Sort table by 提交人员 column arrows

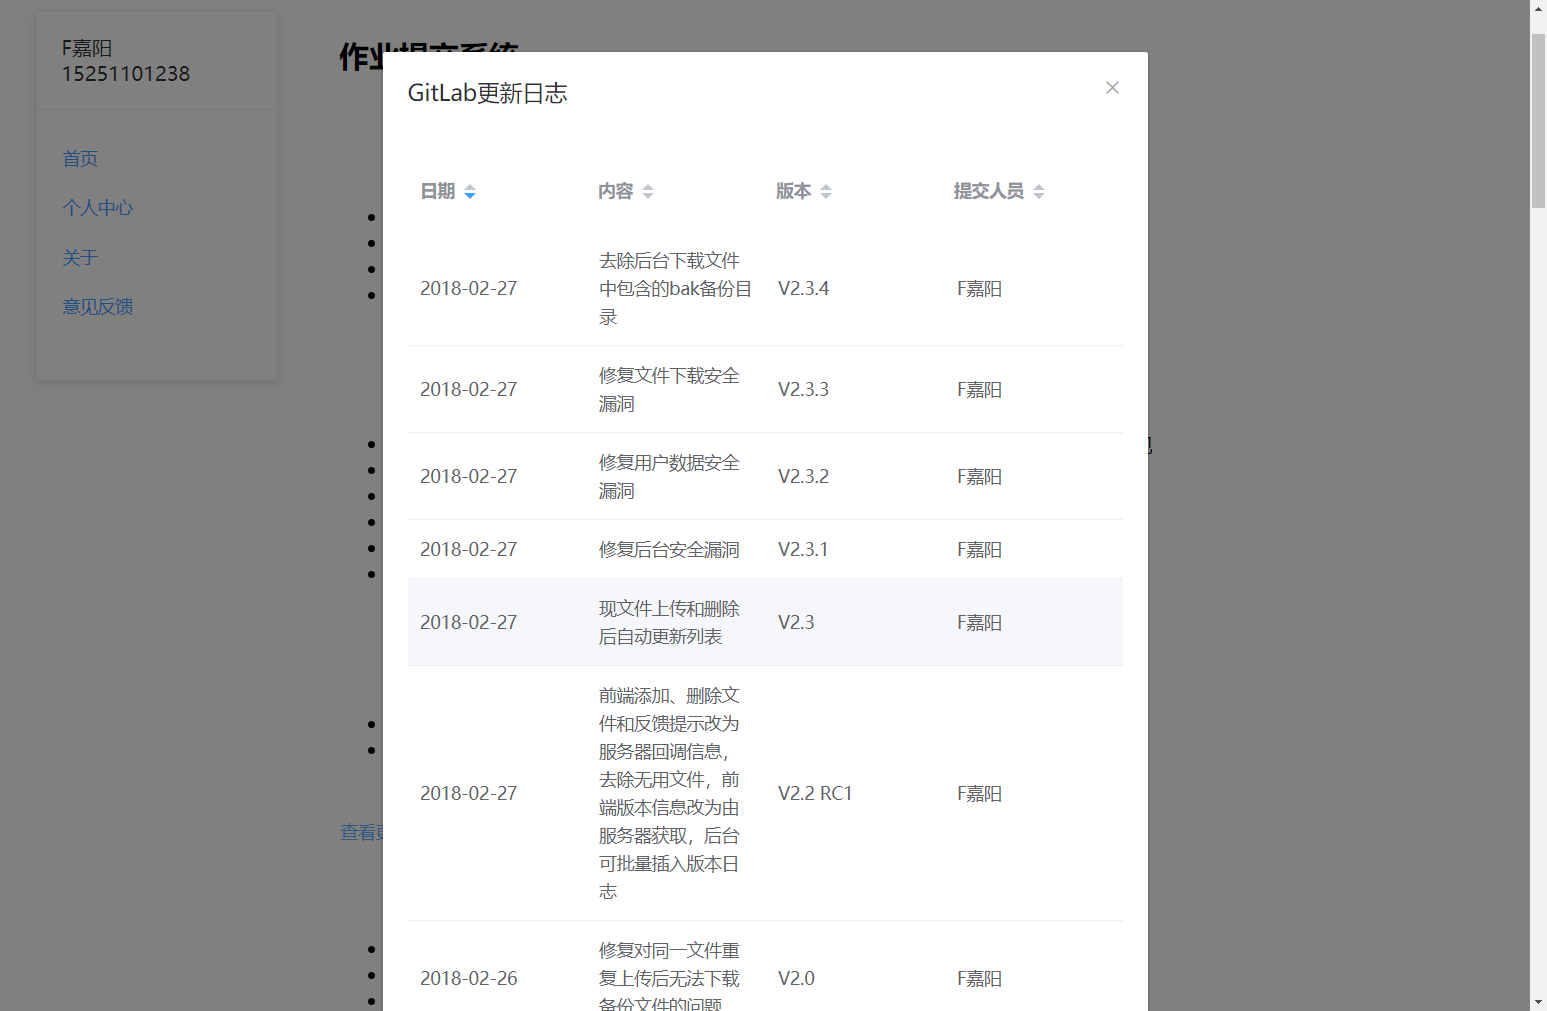click(x=1039, y=192)
